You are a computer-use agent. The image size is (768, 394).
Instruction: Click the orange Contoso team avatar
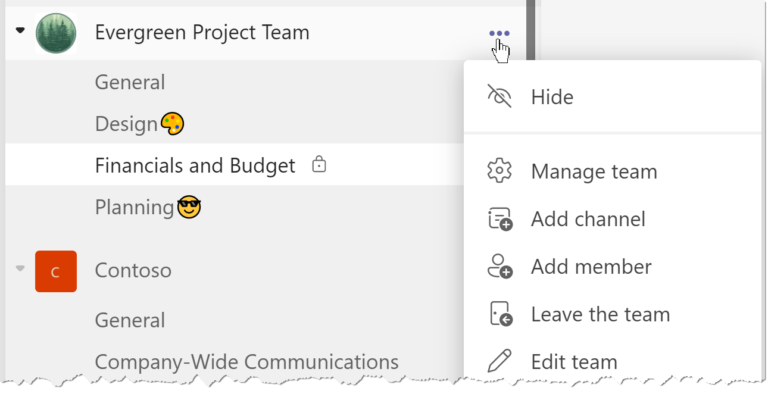point(56,271)
